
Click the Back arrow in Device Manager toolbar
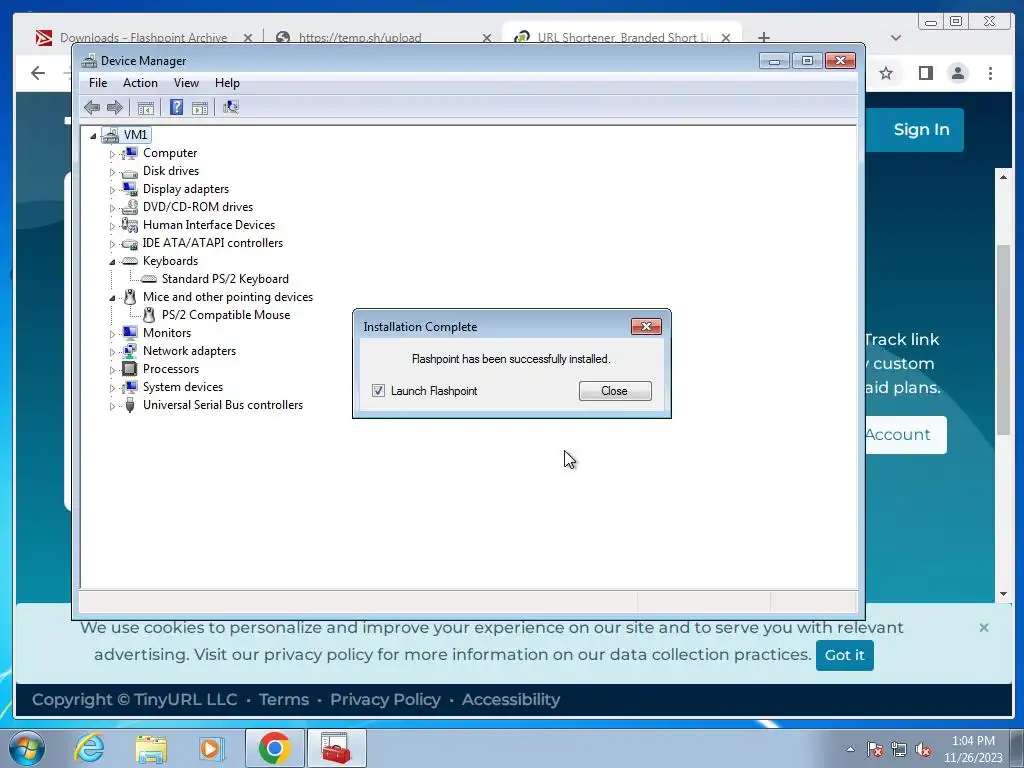coord(92,107)
